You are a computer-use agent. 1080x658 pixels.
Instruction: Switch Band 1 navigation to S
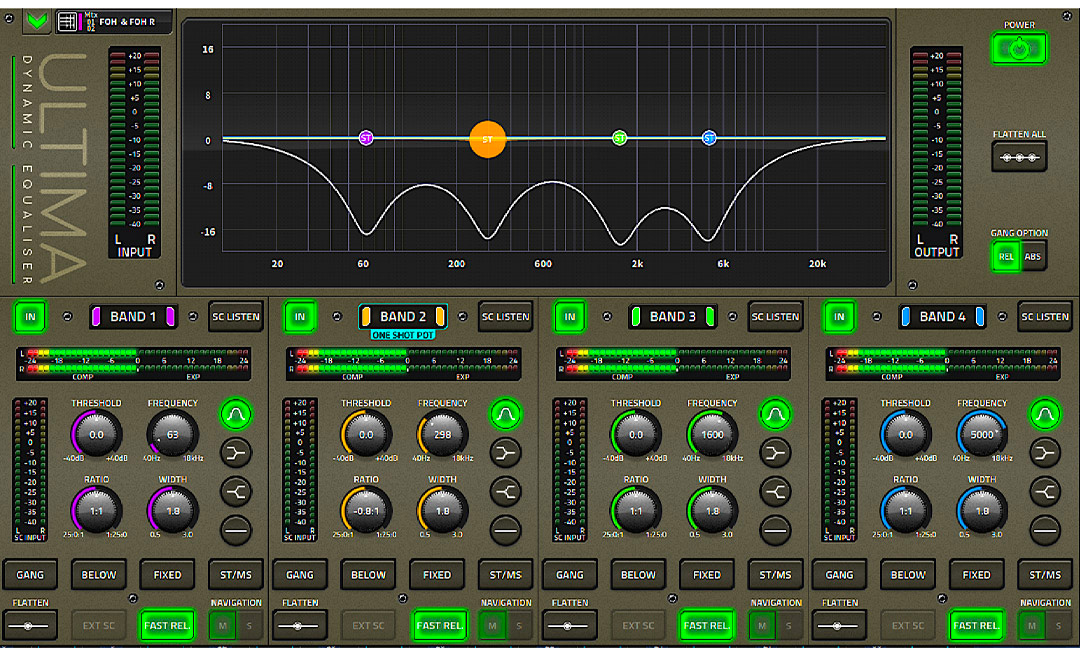(248, 626)
